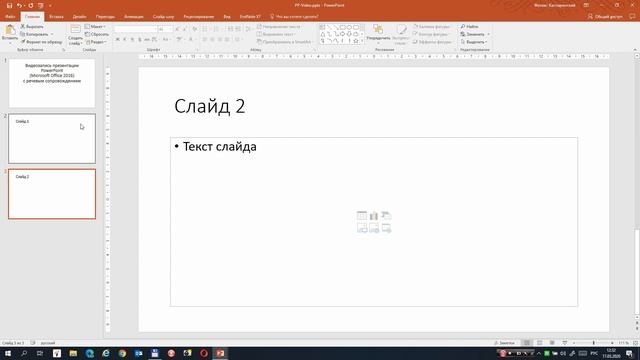Open the Вид ribbon tab
Image resolution: width=640 pixels, height=360 pixels.
click(227, 17)
